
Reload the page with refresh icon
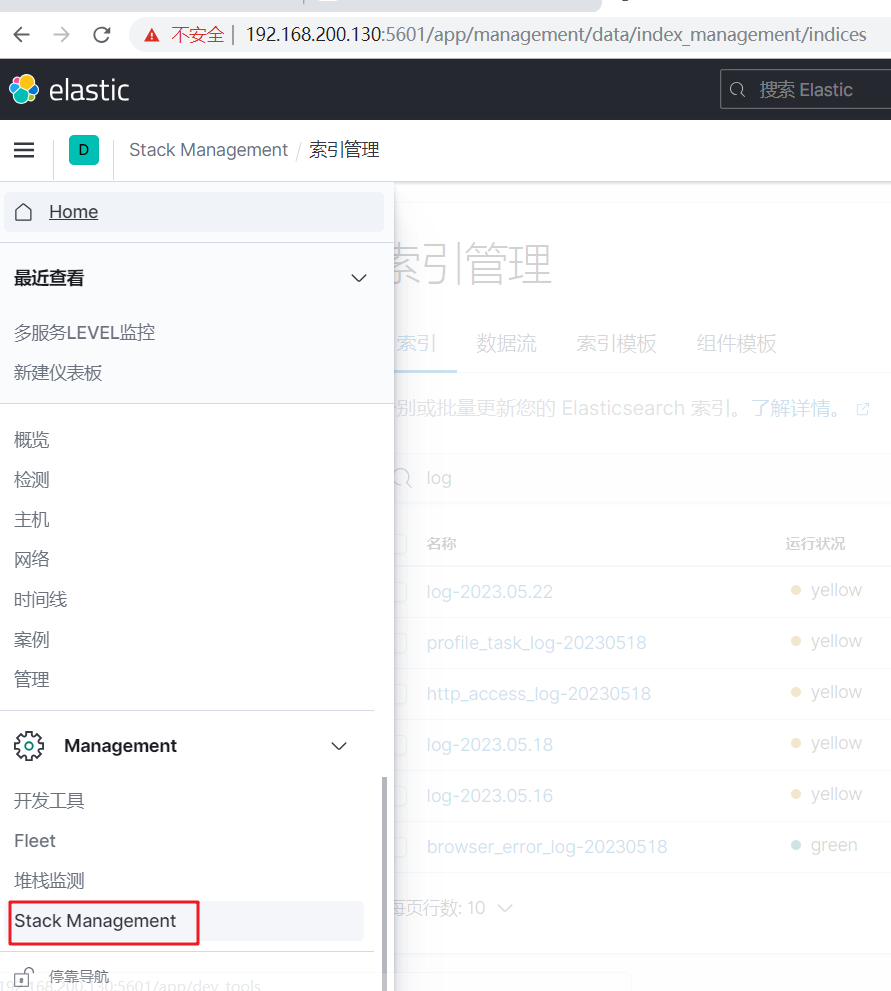point(101,35)
